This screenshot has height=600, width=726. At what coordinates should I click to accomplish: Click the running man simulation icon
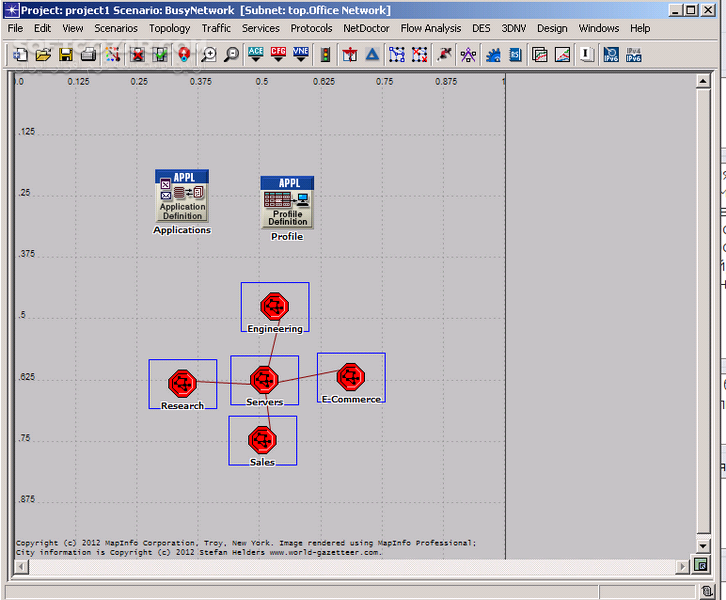click(444, 55)
